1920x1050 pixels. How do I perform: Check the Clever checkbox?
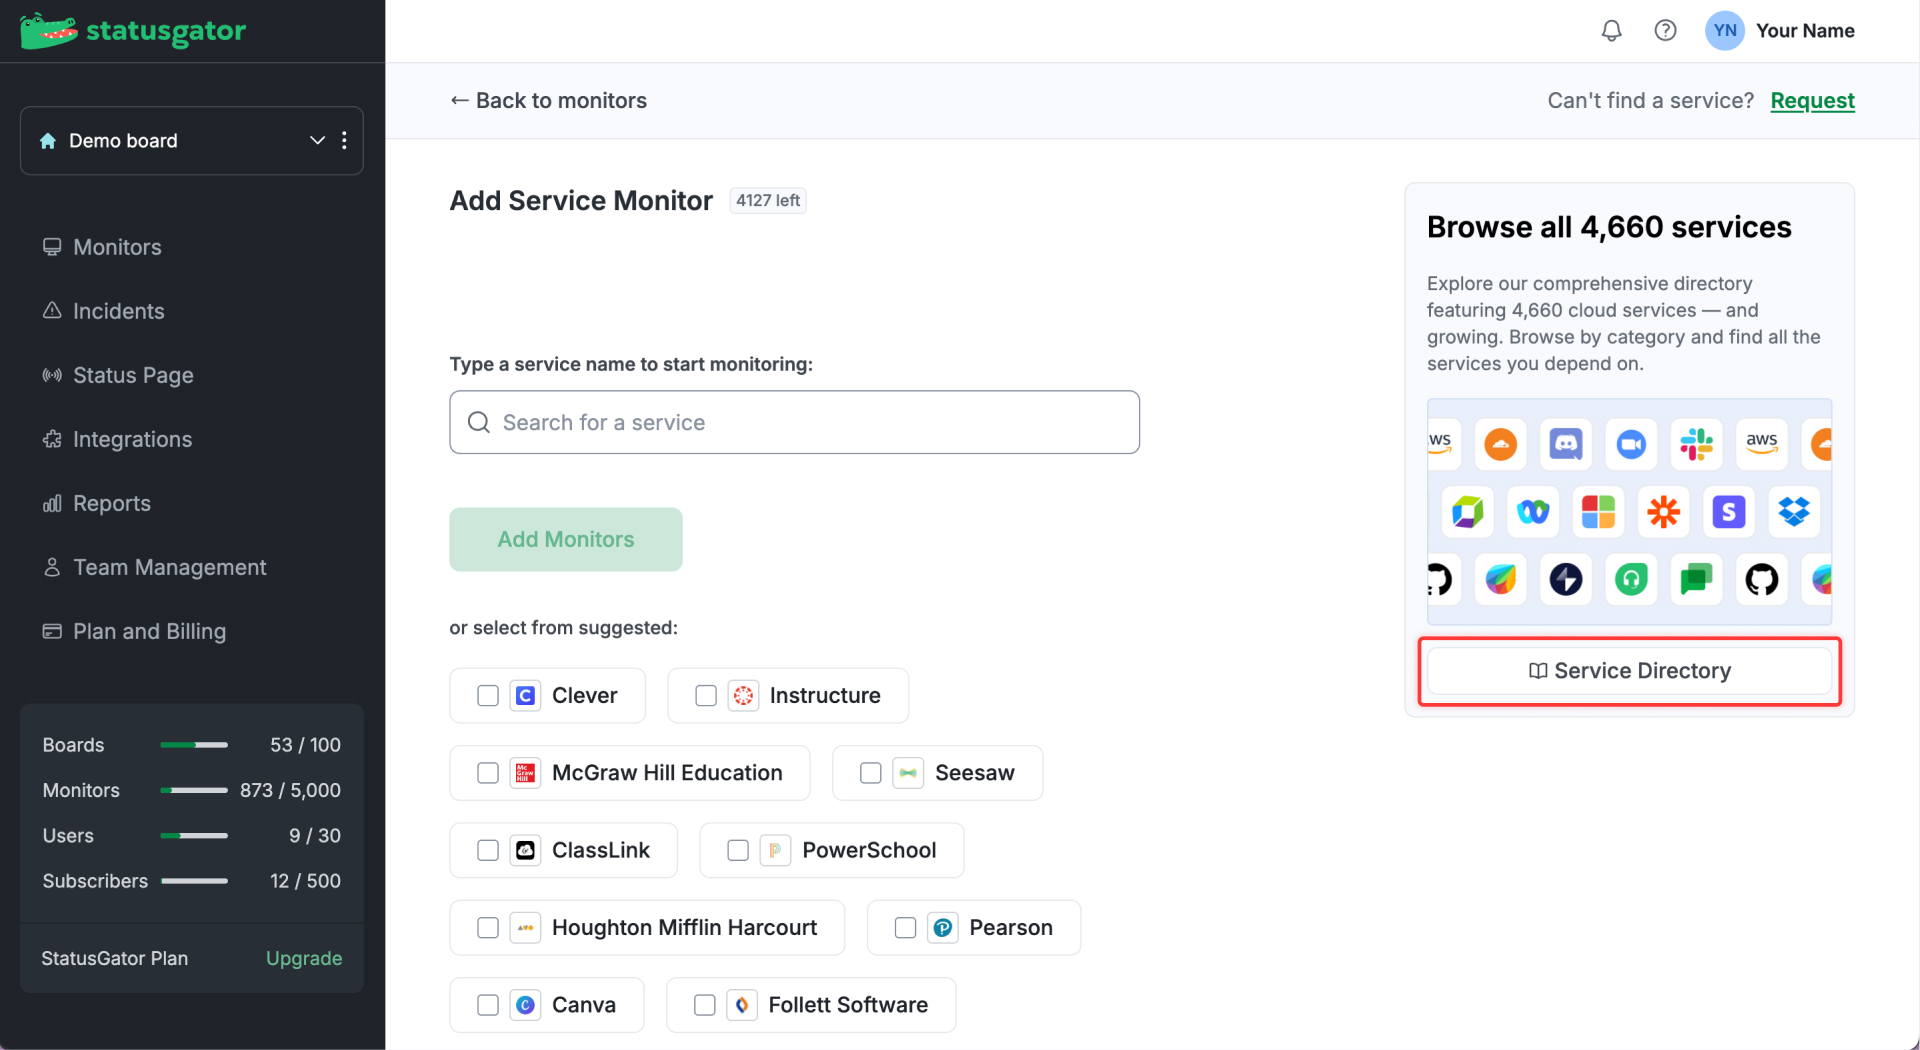pos(488,695)
